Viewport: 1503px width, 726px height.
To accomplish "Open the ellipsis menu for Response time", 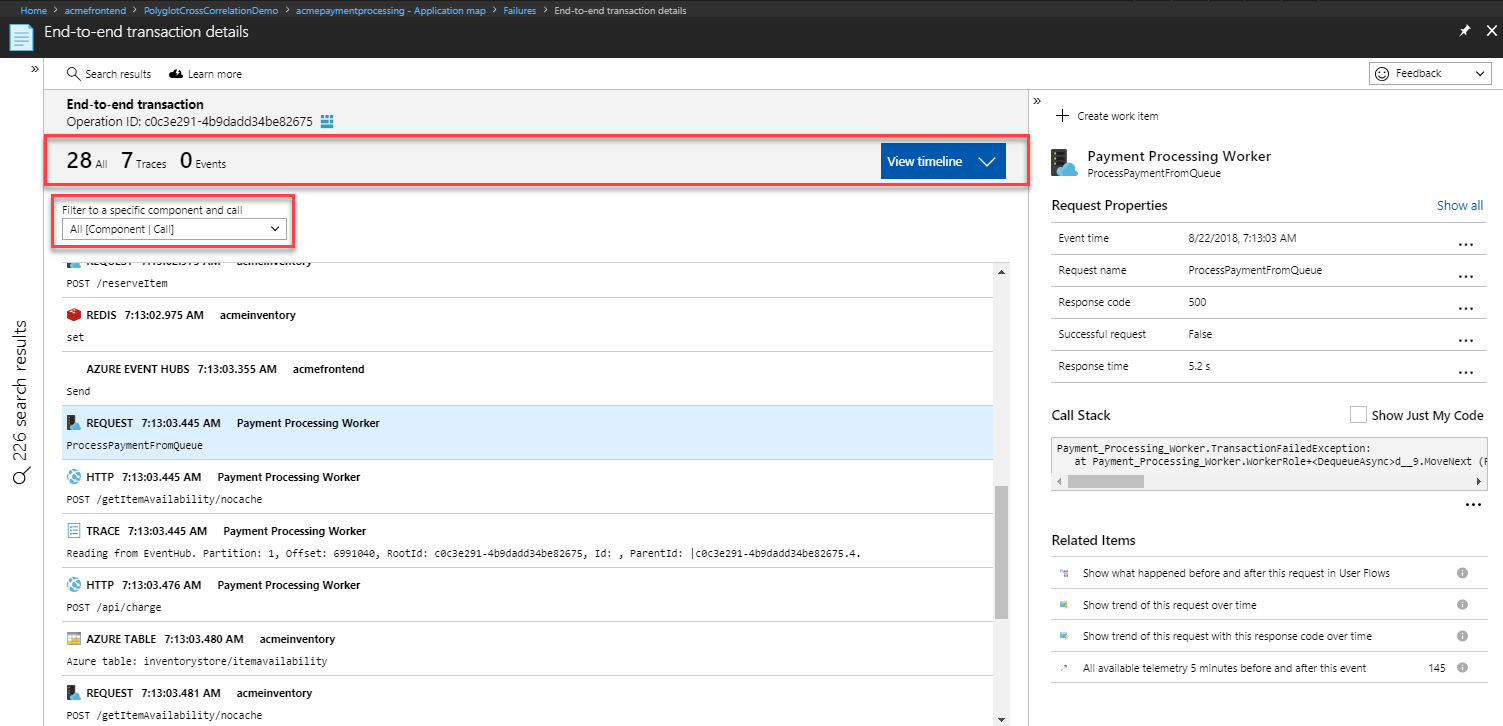I will pos(1466,372).
